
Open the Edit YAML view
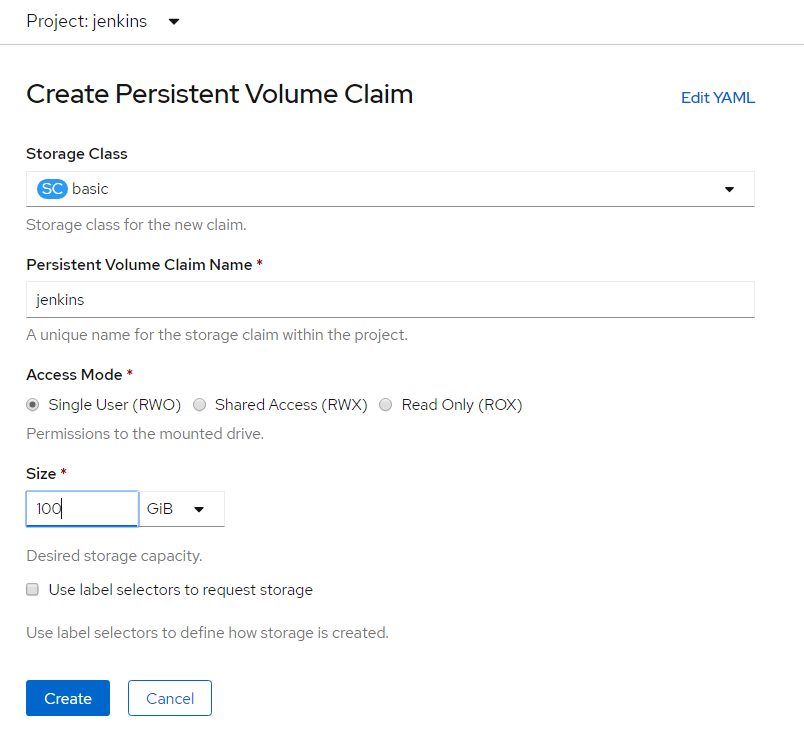point(717,98)
